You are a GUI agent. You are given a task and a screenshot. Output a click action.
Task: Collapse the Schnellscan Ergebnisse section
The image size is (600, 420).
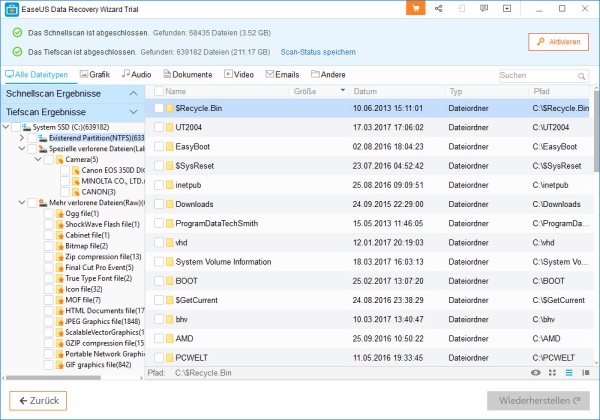point(133,93)
